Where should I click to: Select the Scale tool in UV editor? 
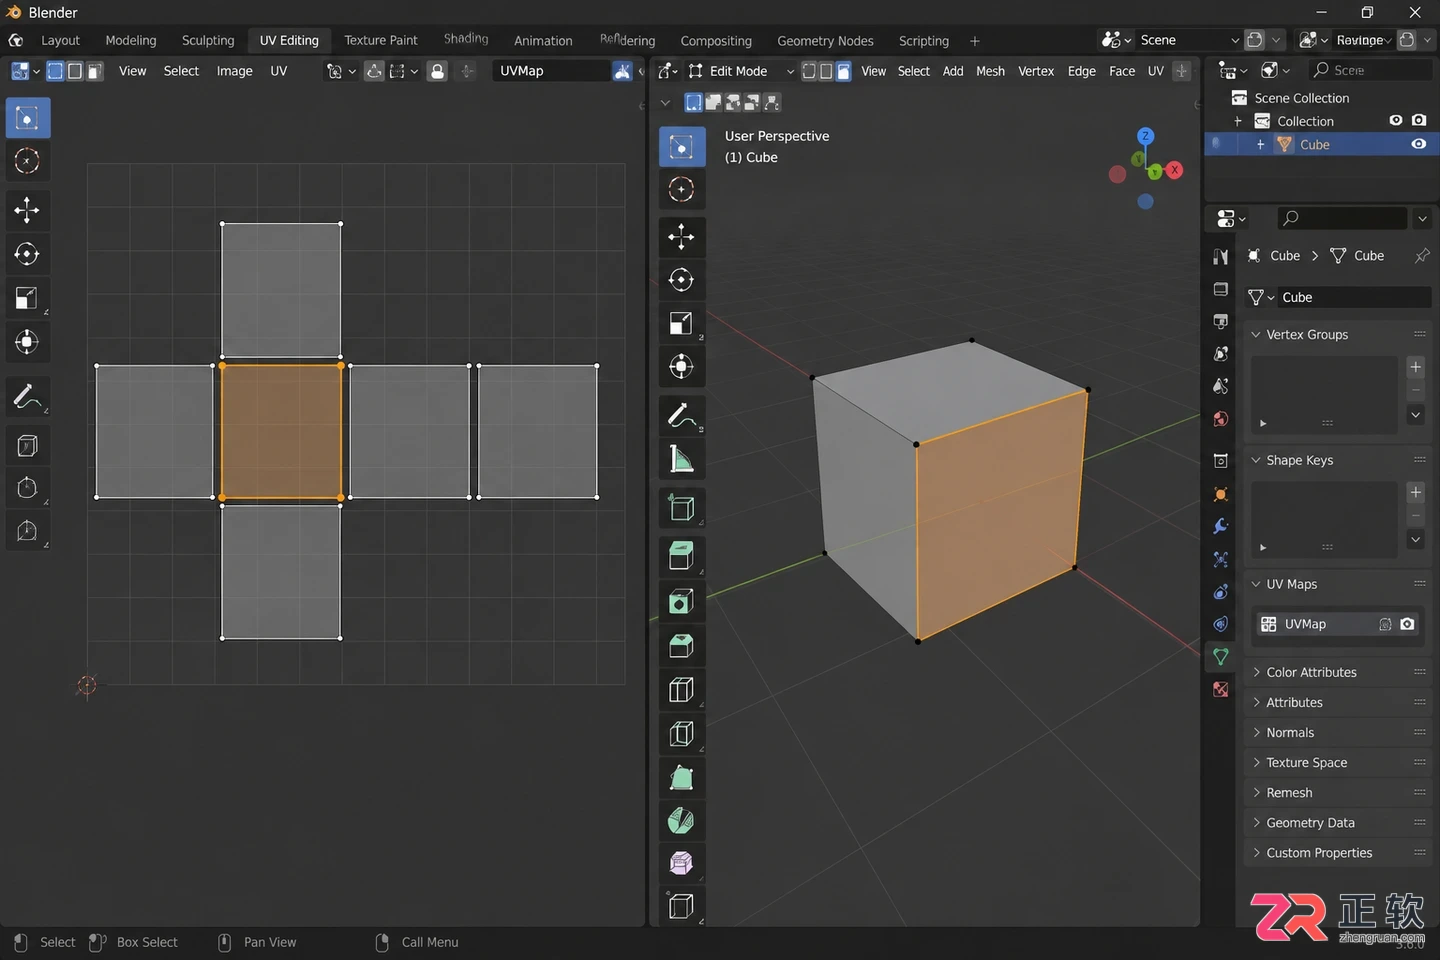27,298
